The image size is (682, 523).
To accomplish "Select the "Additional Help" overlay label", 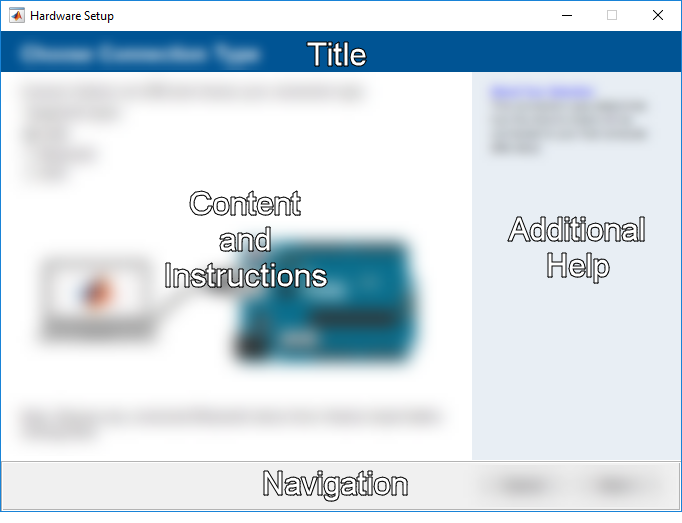I will coord(577,247).
